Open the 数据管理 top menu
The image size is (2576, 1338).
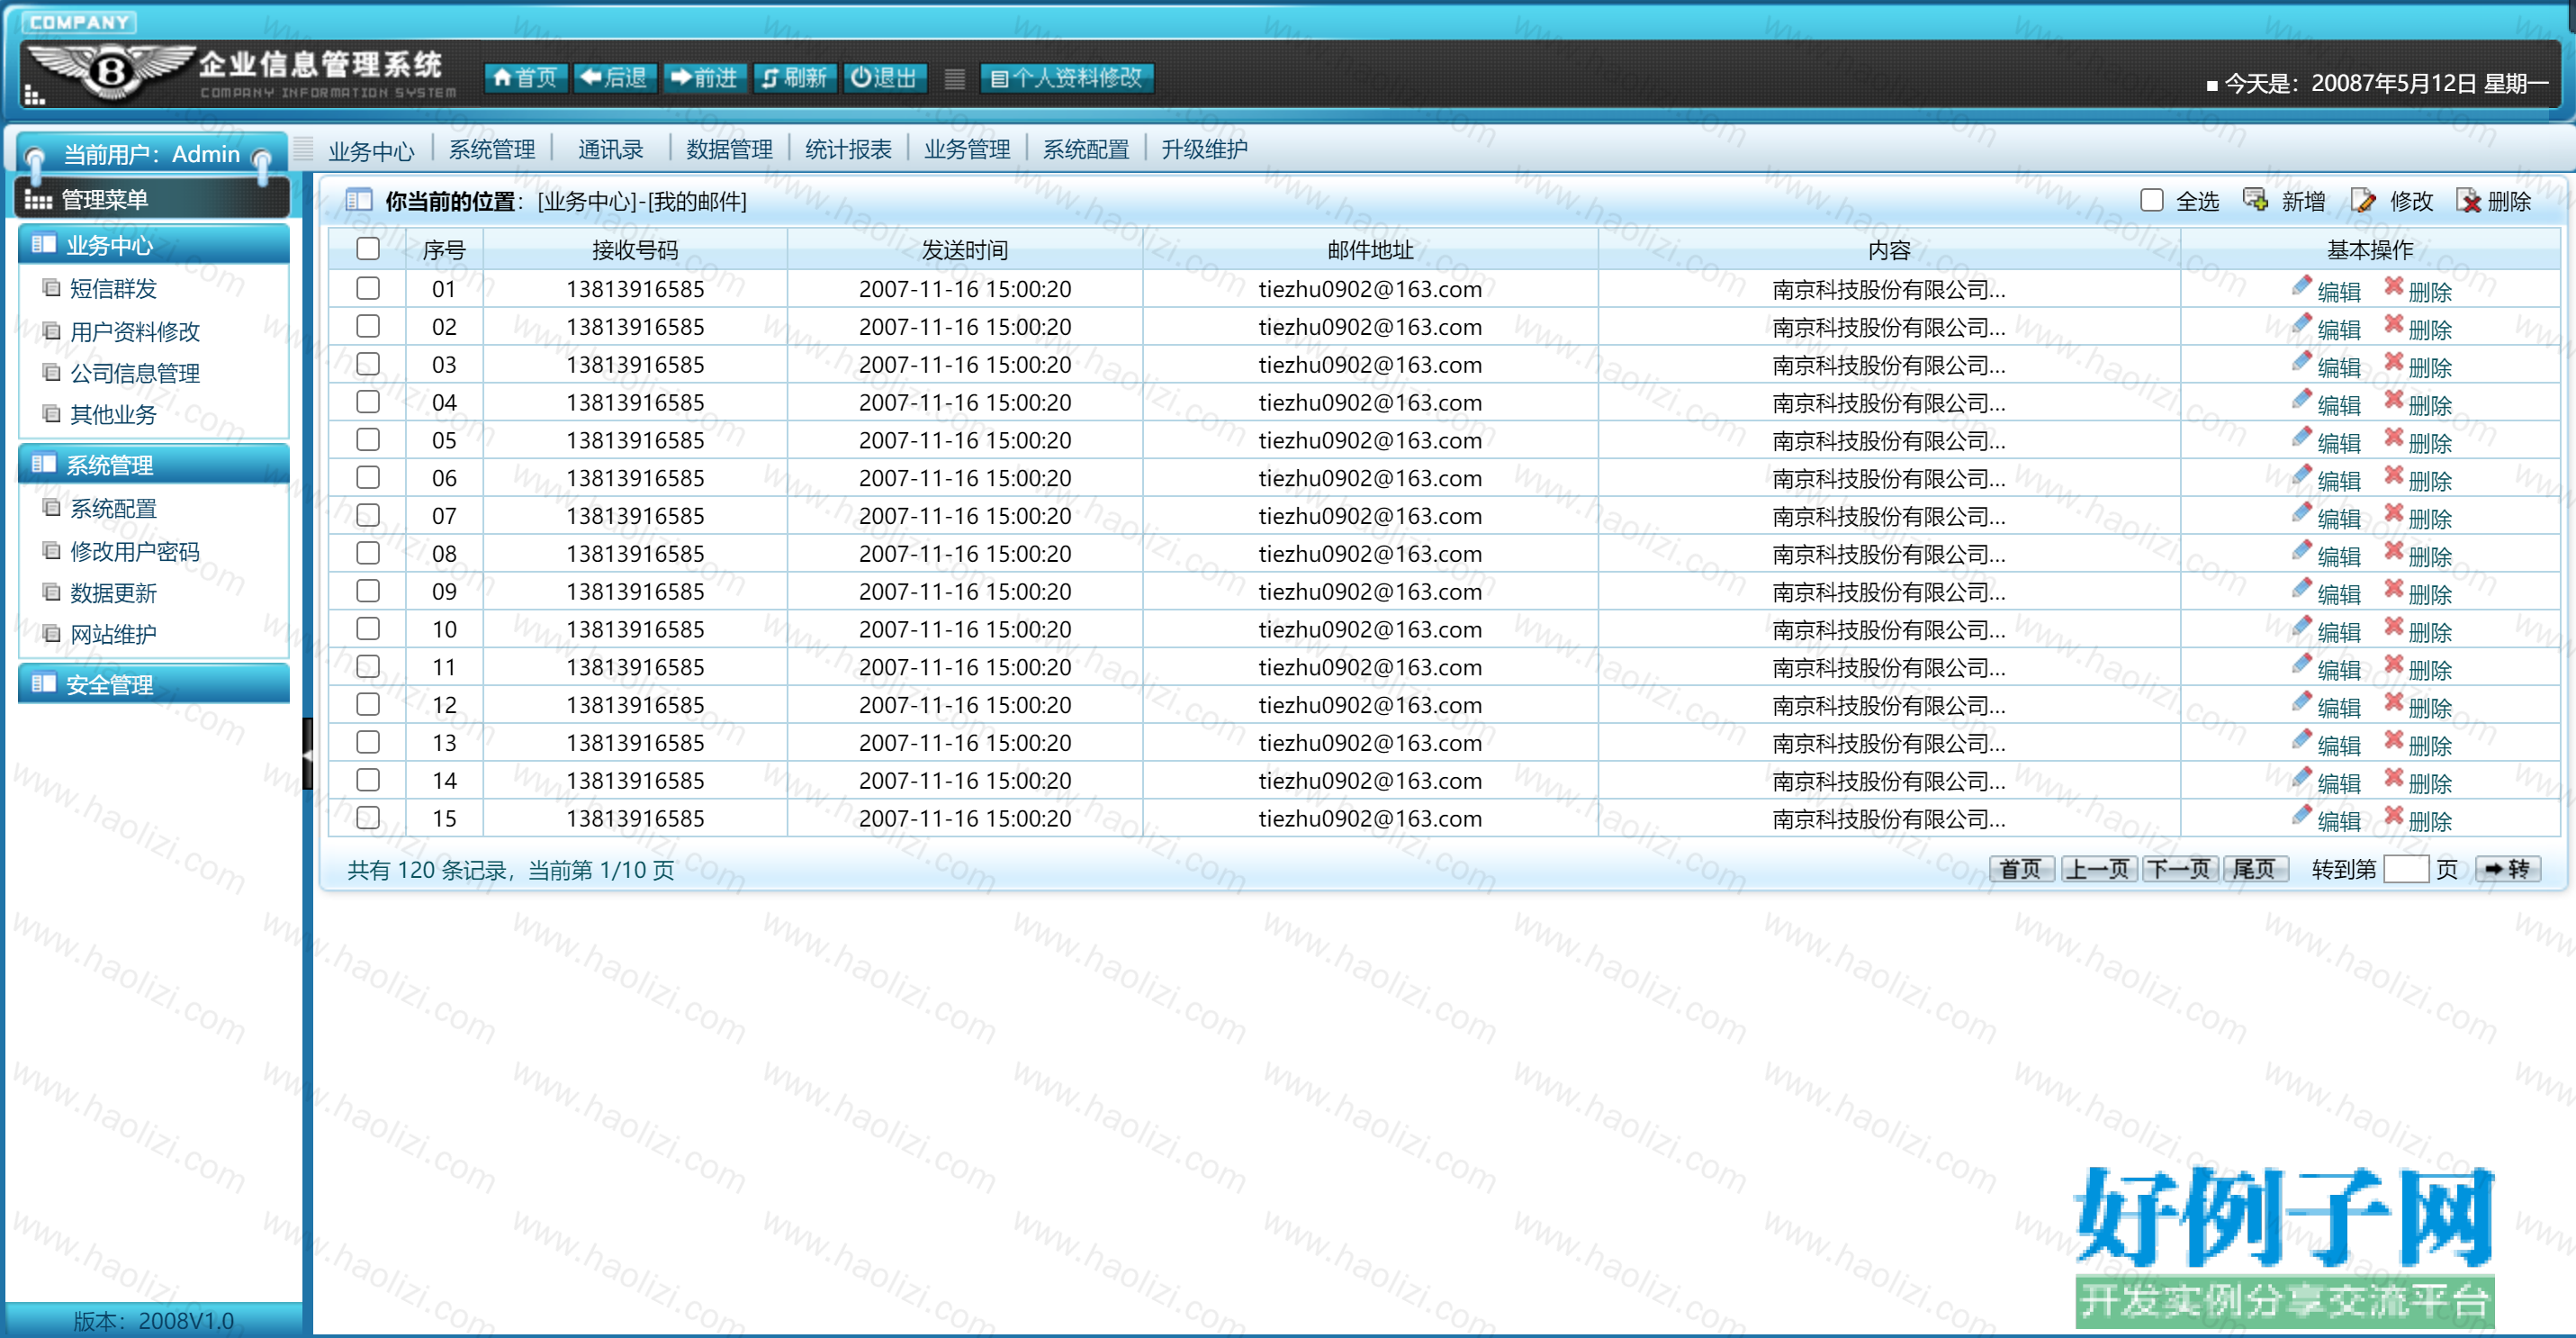click(x=729, y=149)
